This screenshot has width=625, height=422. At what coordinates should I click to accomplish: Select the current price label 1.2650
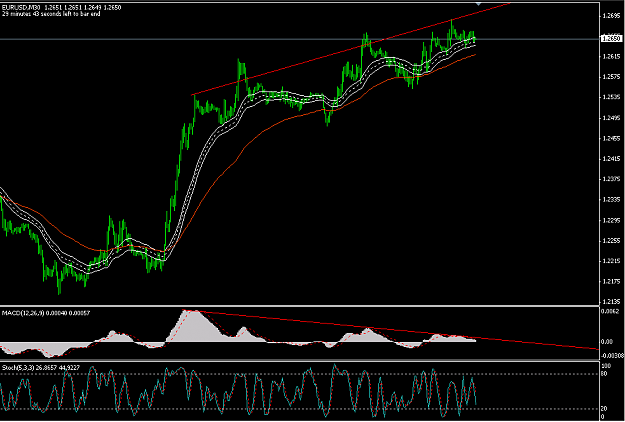[x=611, y=39]
